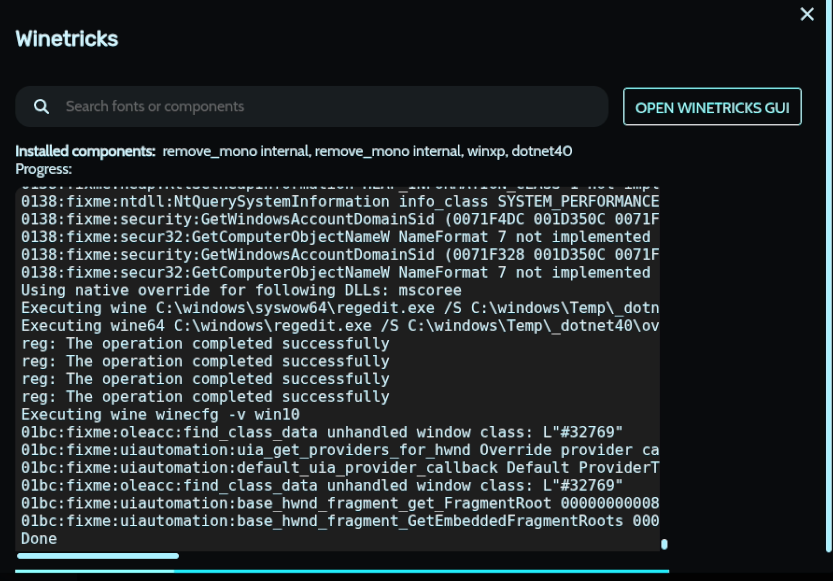Click the log's vertical scrollbar thumb

(x=664, y=544)
